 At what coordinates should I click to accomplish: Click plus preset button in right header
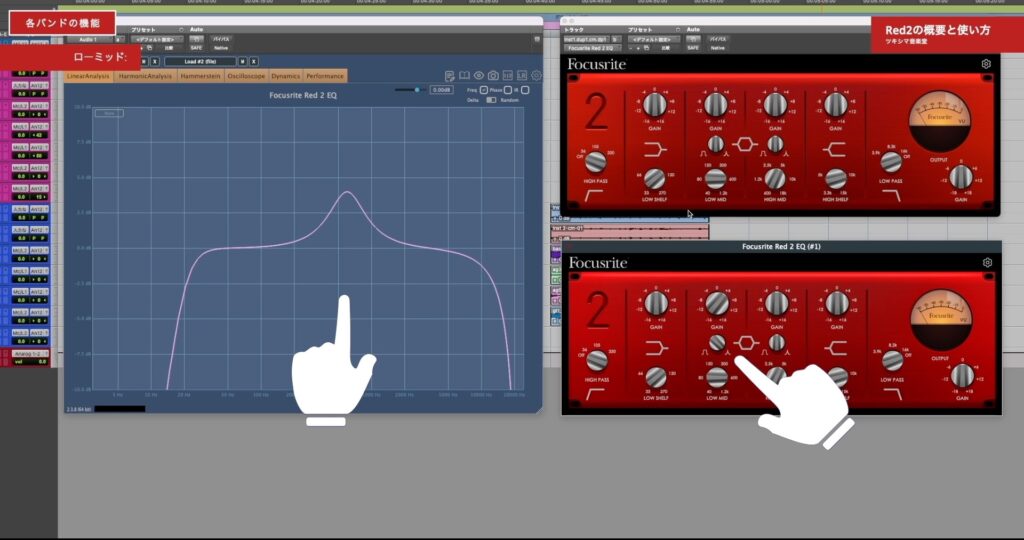click(x=638, y=48)
